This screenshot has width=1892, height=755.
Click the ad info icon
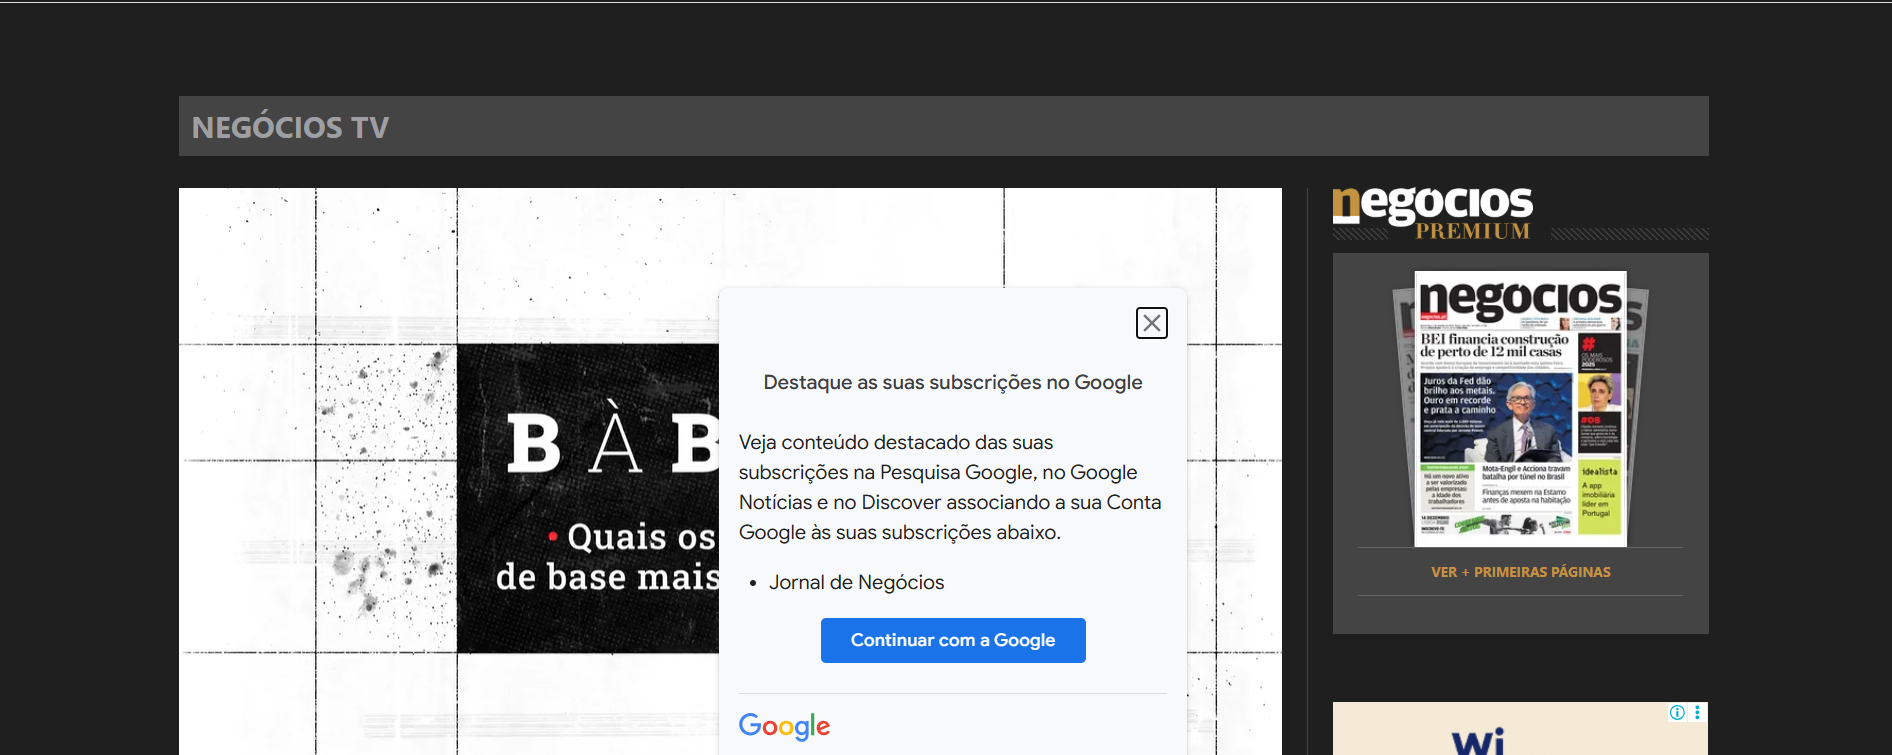[1677, 713]
